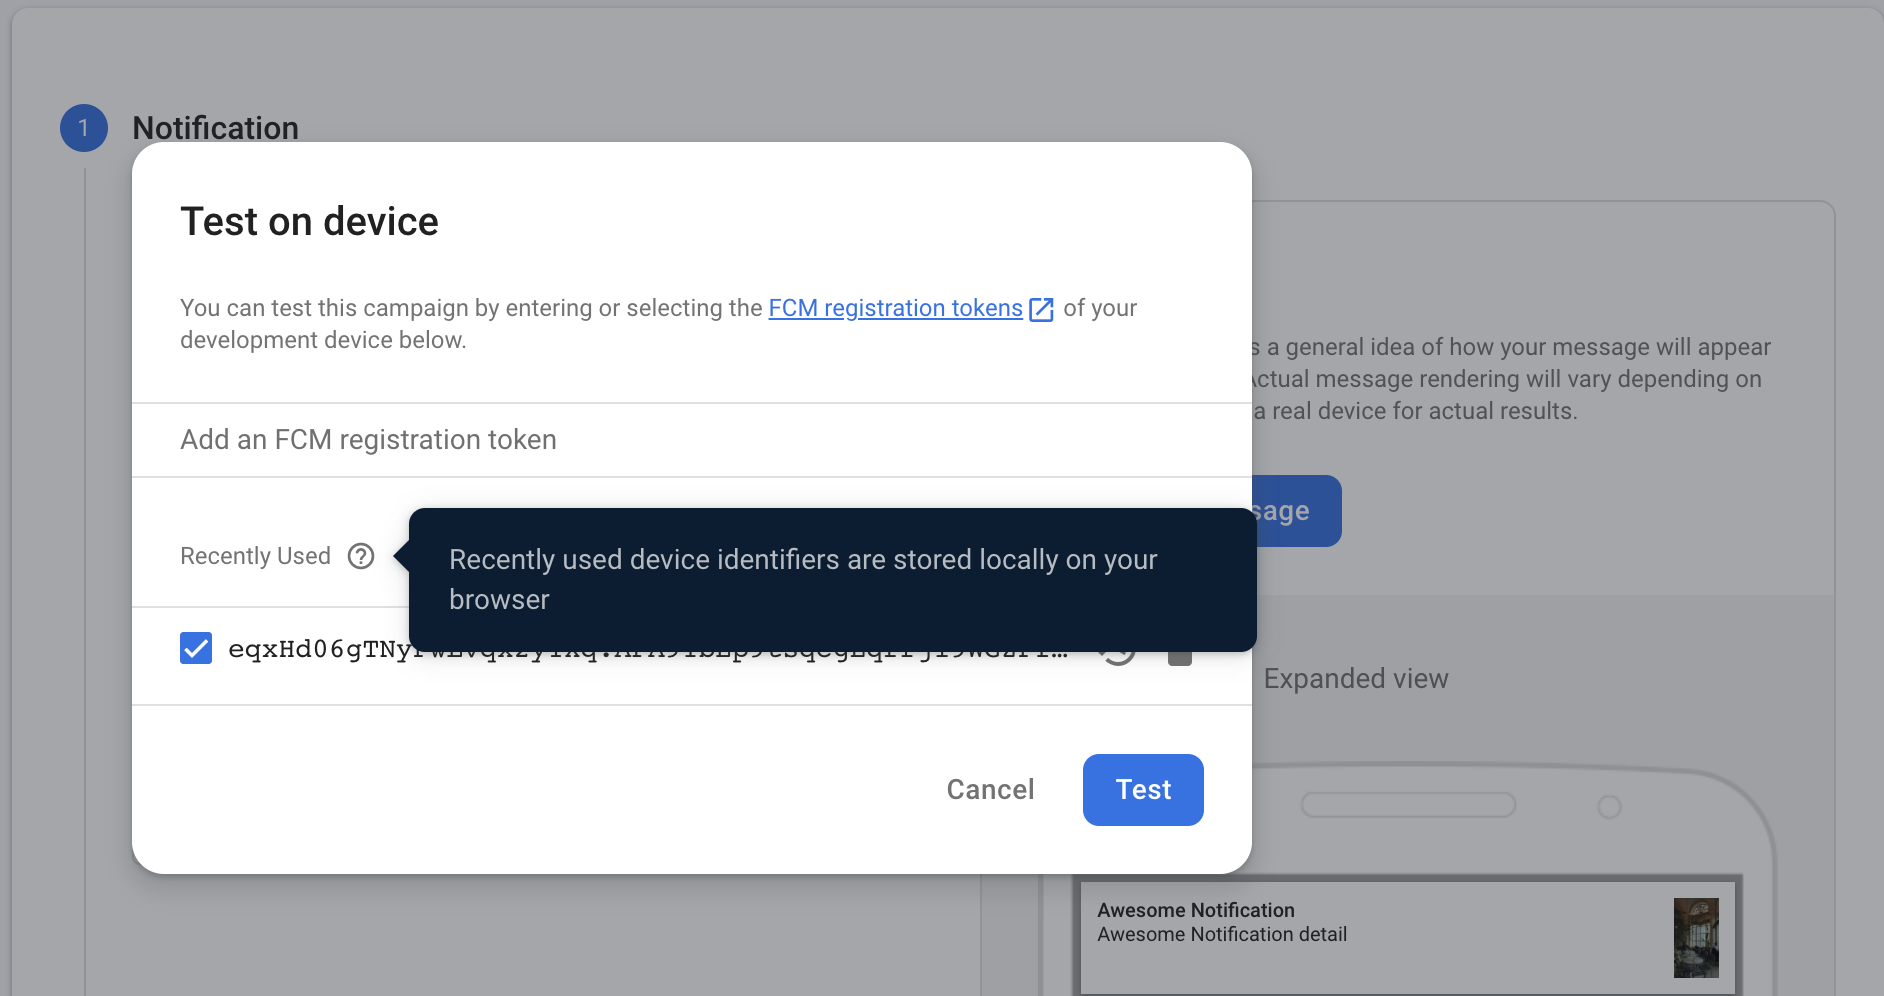Image resolution: width=1884 pixels, height=996 pixels.
Task: Click the Notification step heading
Action: click(215, 128)
